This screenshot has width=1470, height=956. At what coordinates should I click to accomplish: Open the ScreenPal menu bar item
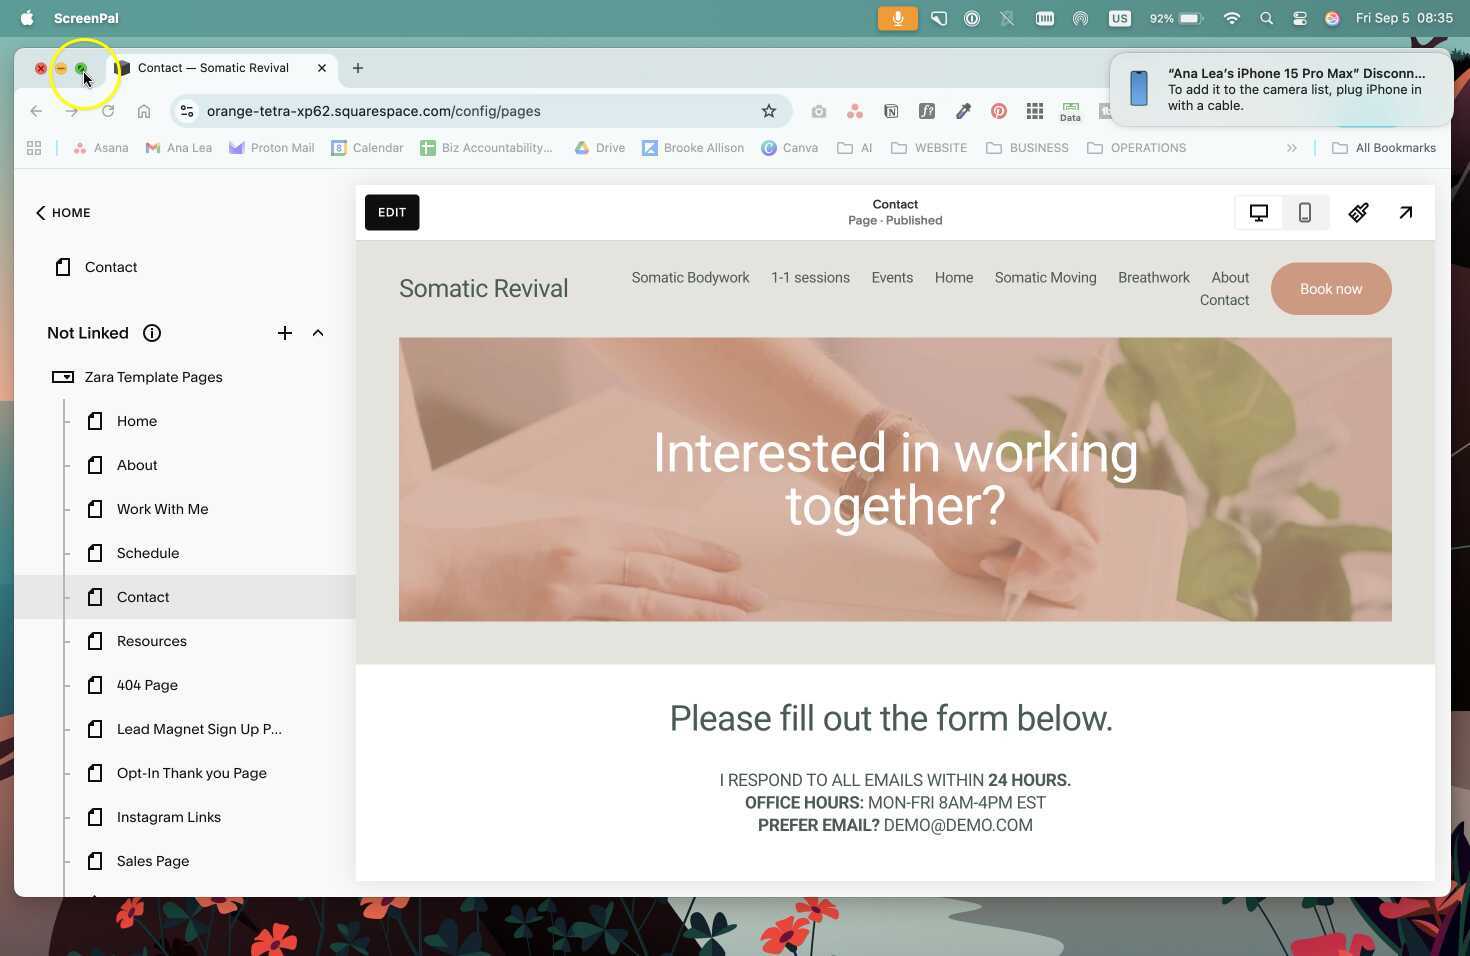pos(85,17)
